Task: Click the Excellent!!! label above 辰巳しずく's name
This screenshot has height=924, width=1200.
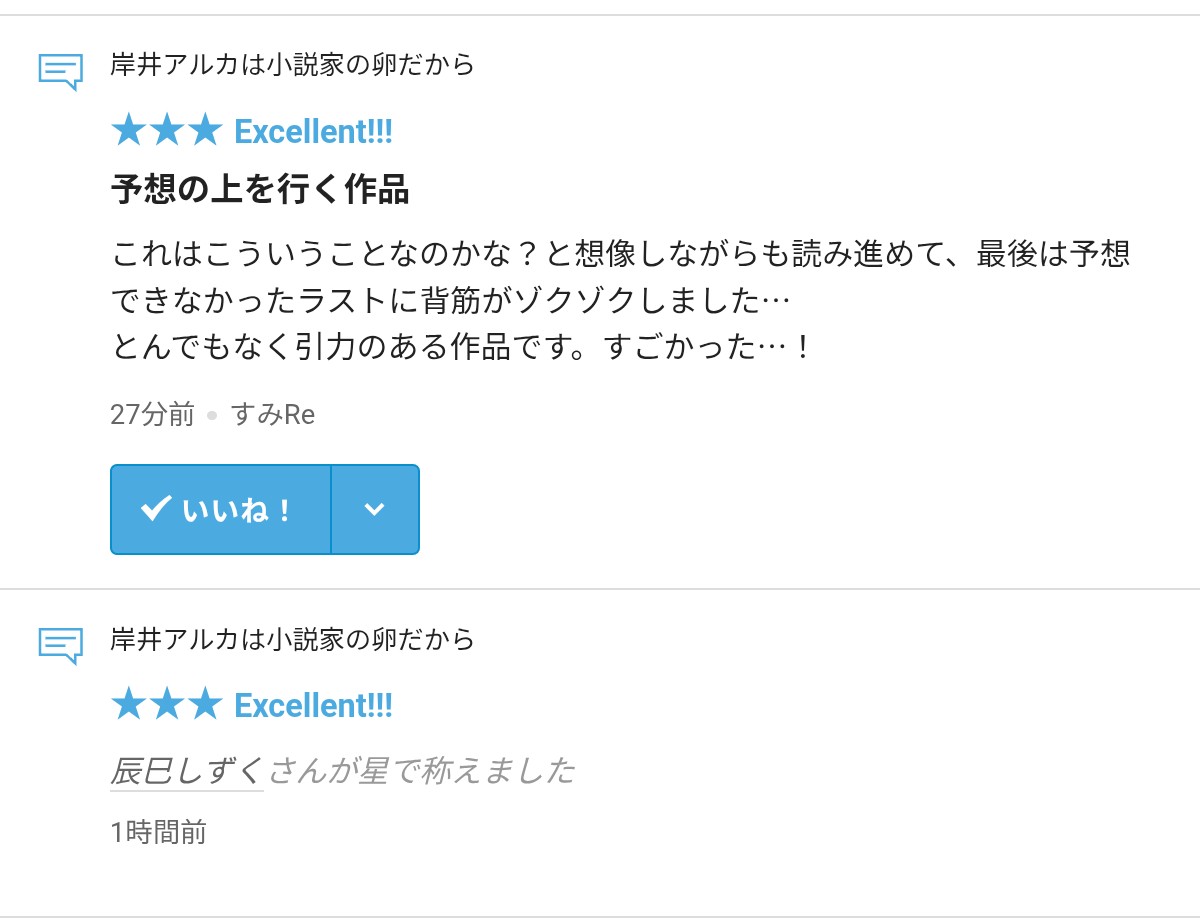Action: click(x=313, y=705)
